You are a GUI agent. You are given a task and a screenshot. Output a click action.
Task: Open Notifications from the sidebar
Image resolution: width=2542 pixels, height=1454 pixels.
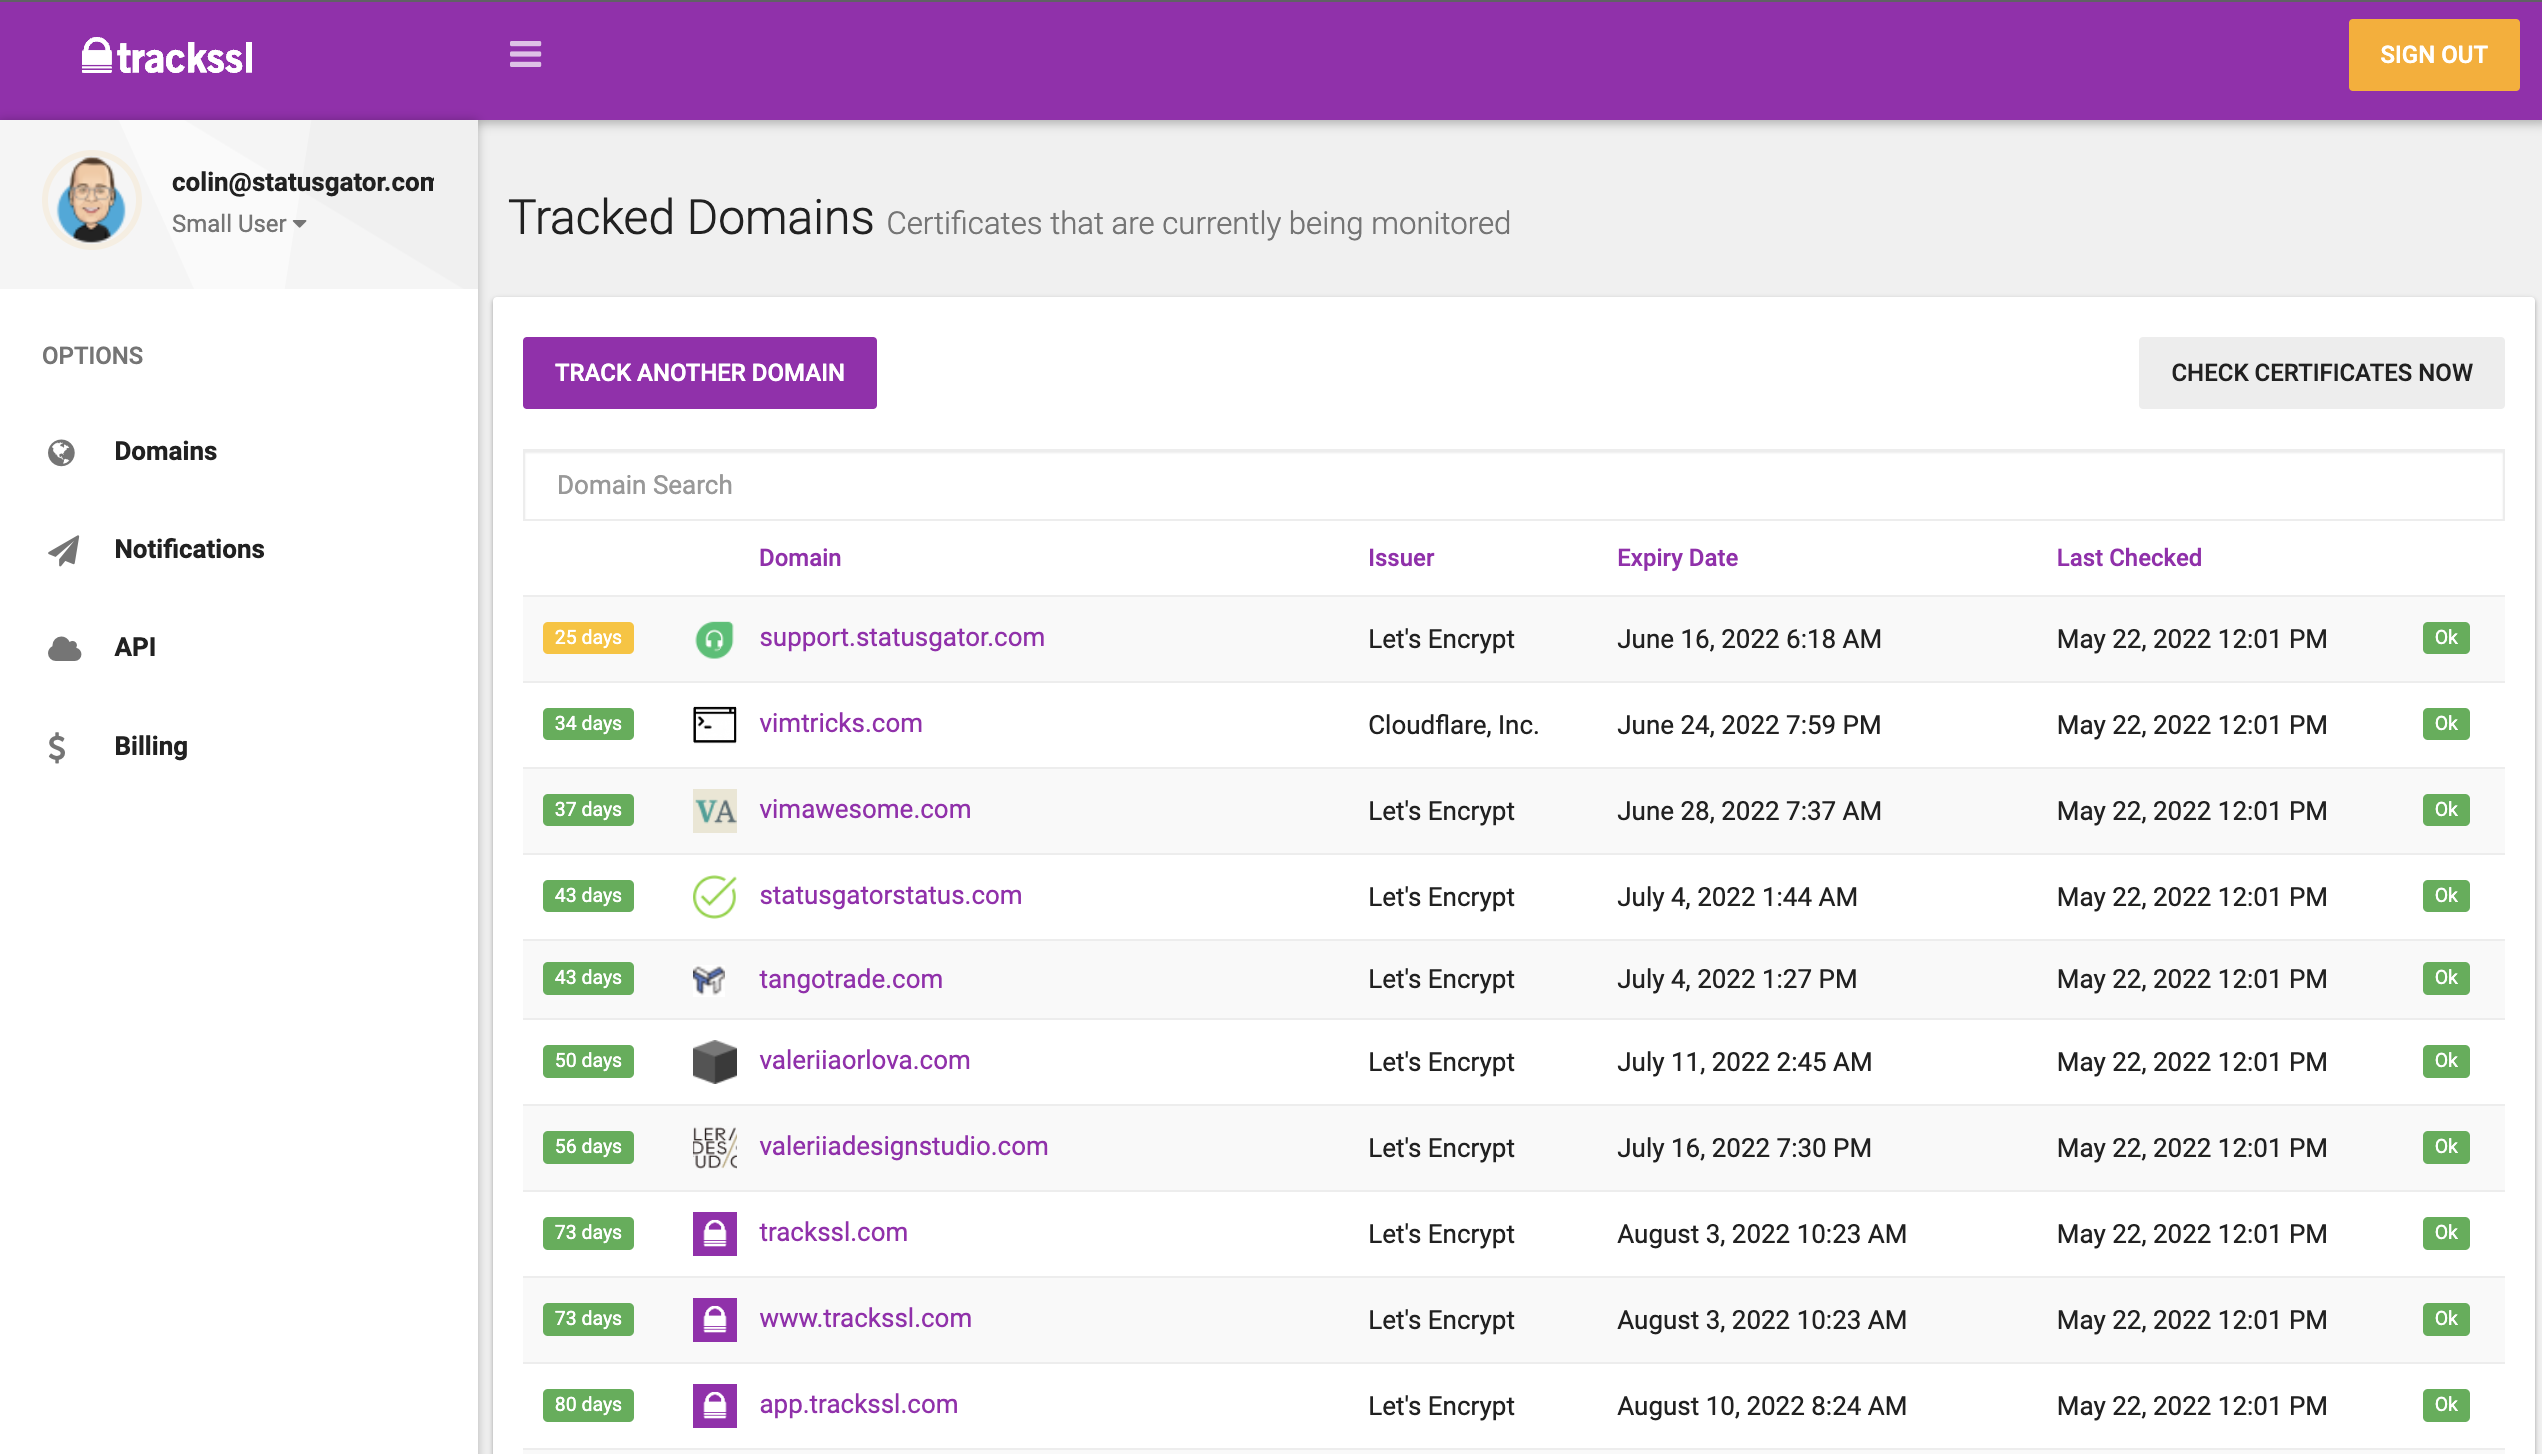(x=189, y=549)
